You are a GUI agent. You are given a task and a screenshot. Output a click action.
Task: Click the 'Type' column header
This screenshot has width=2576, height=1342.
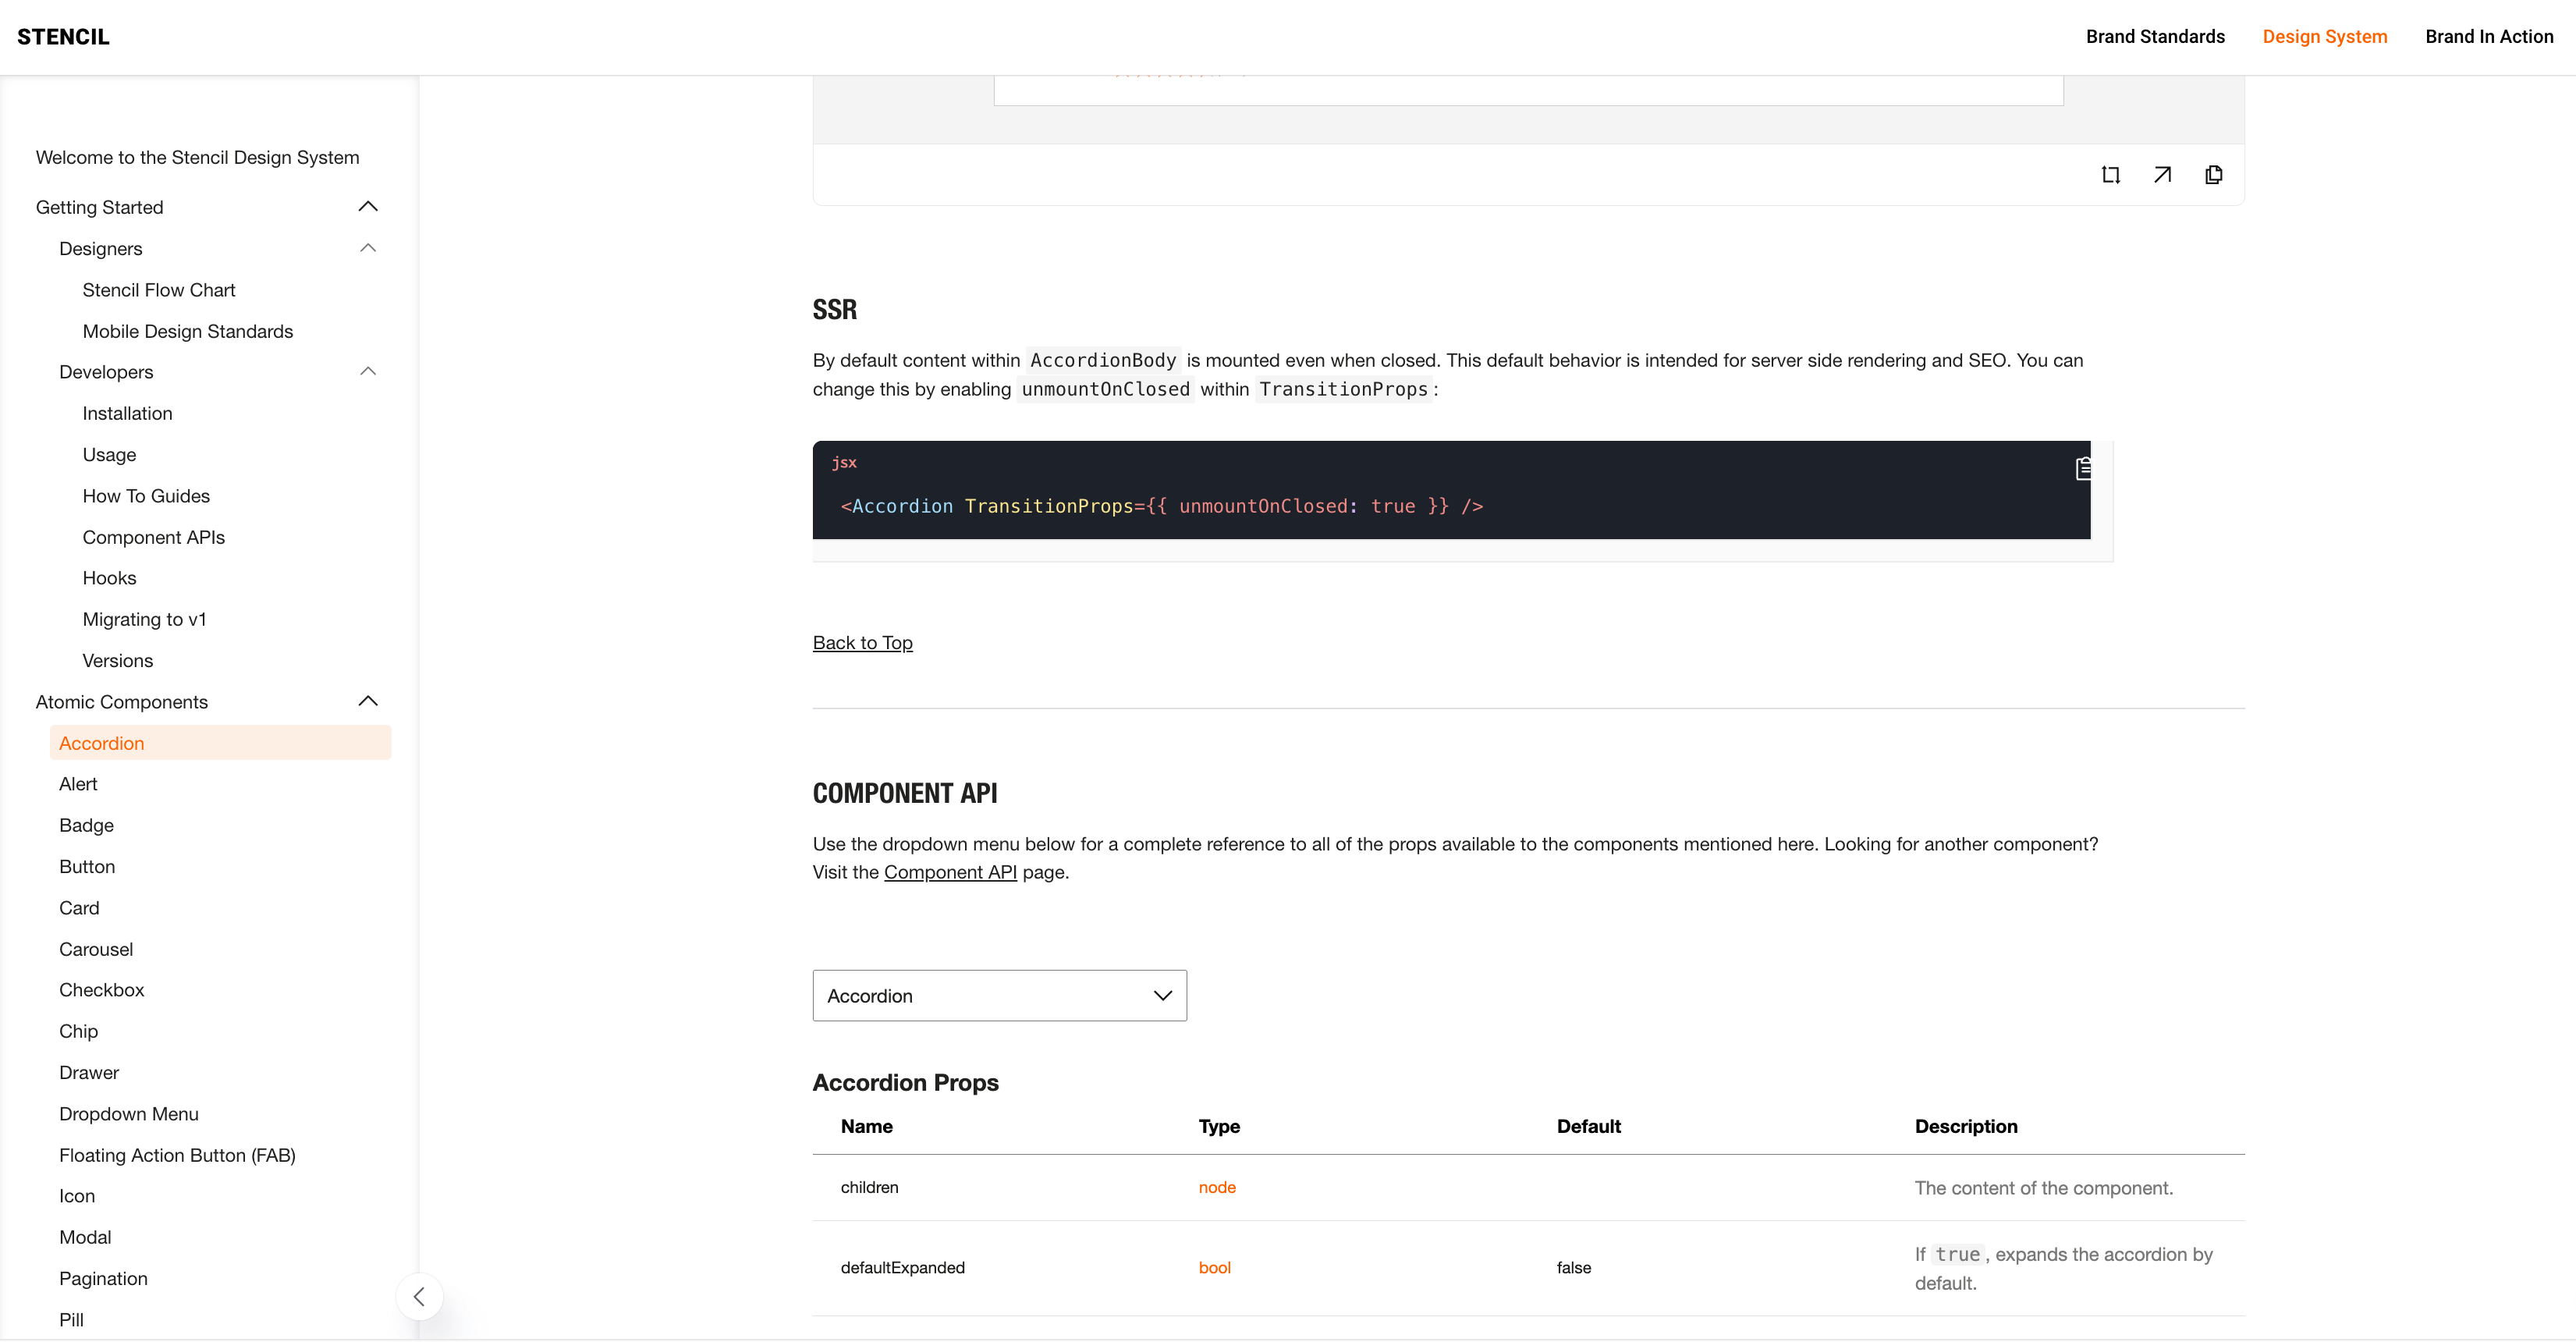tap(1219, 1127)
